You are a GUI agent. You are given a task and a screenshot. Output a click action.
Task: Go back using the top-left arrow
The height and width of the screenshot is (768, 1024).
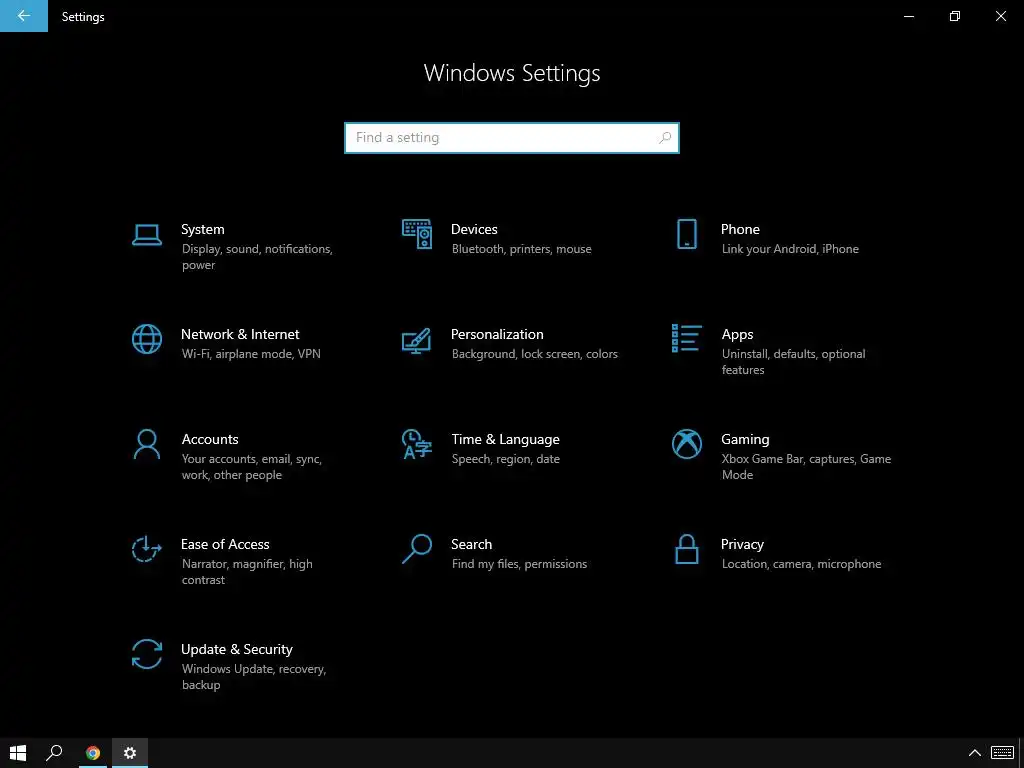click(x=24, y=16)
